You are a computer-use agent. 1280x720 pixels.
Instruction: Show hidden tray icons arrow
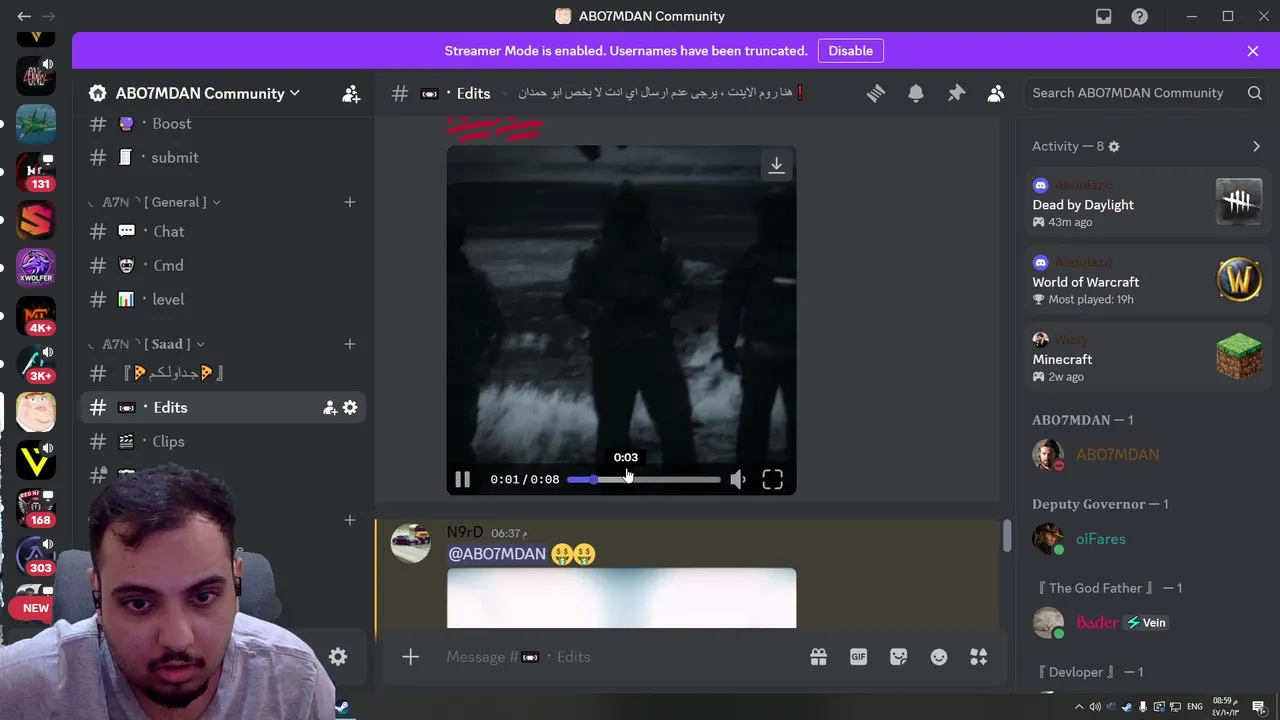pyautogui.click(x=1079, y=707)
